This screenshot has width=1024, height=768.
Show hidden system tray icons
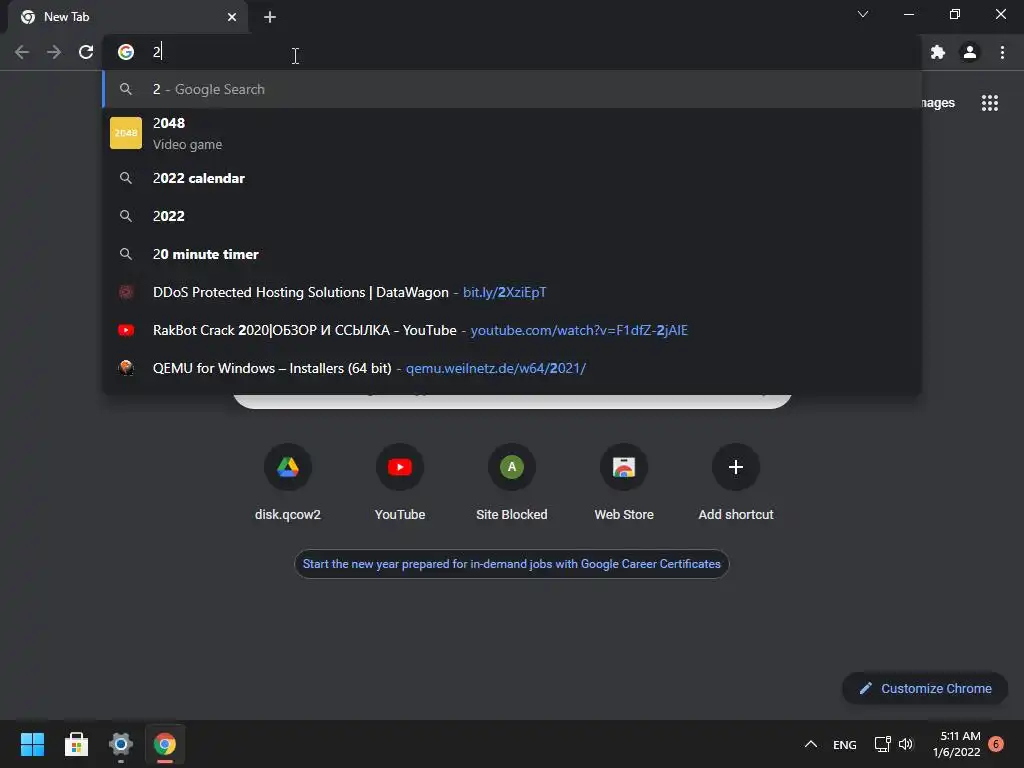coord(811,744)
